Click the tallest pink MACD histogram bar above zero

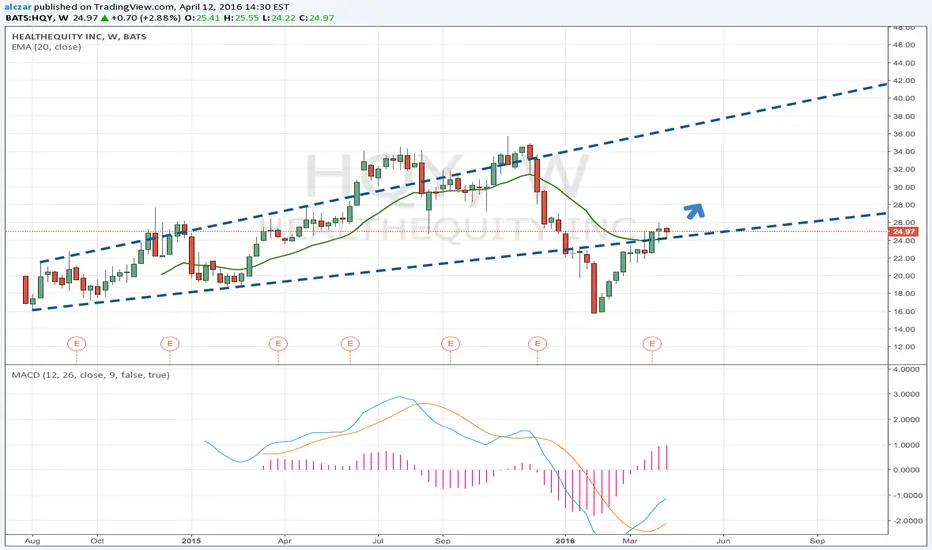coord(667,457)
